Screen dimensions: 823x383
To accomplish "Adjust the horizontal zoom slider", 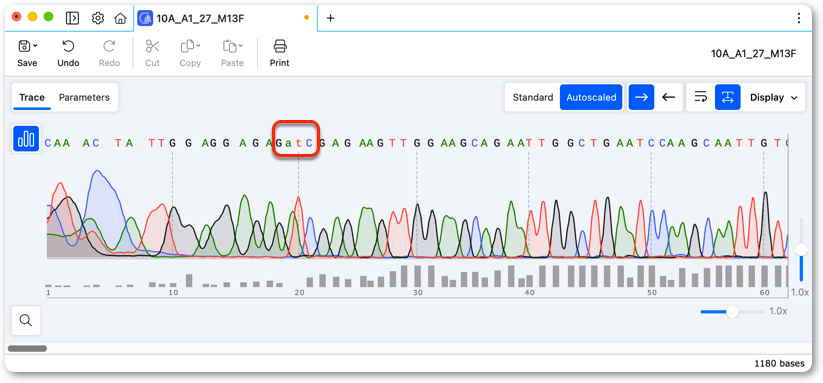I will click(x=732, y=312).
